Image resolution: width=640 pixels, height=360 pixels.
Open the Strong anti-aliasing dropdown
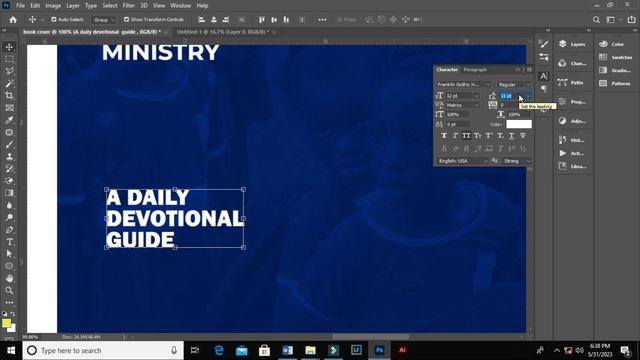516,161
